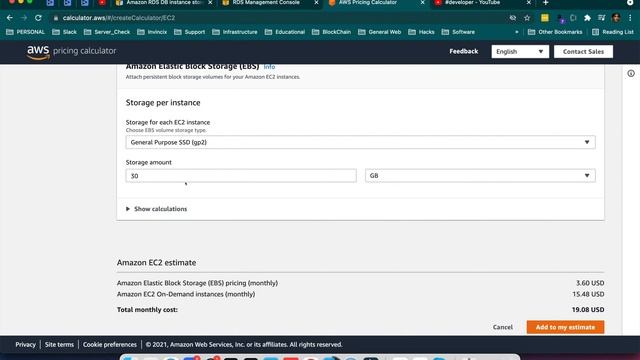This screenshot has width=640, height=360.
Task: Open the Software bookmarks folder
Action: [458, 32]
